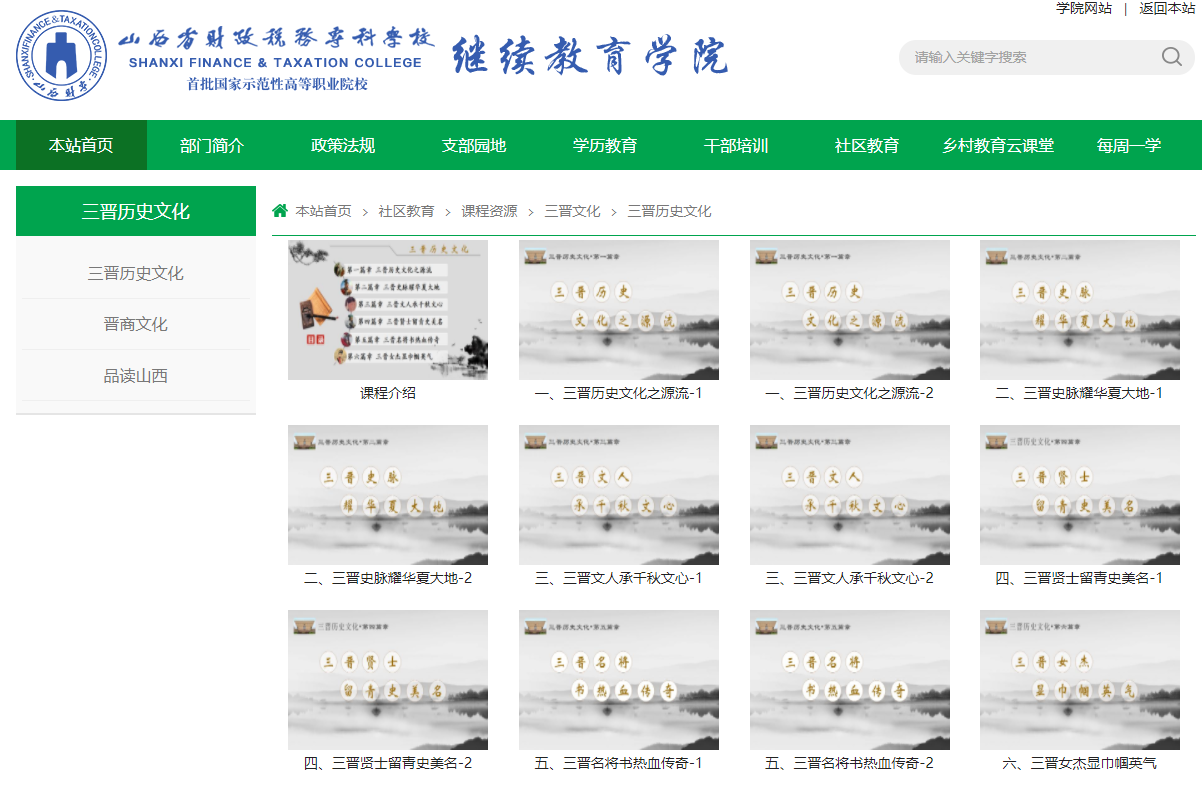Select 每周一学 in the navigation bar
Viewport: 1202px width, 799px height.
(1129, 145)
